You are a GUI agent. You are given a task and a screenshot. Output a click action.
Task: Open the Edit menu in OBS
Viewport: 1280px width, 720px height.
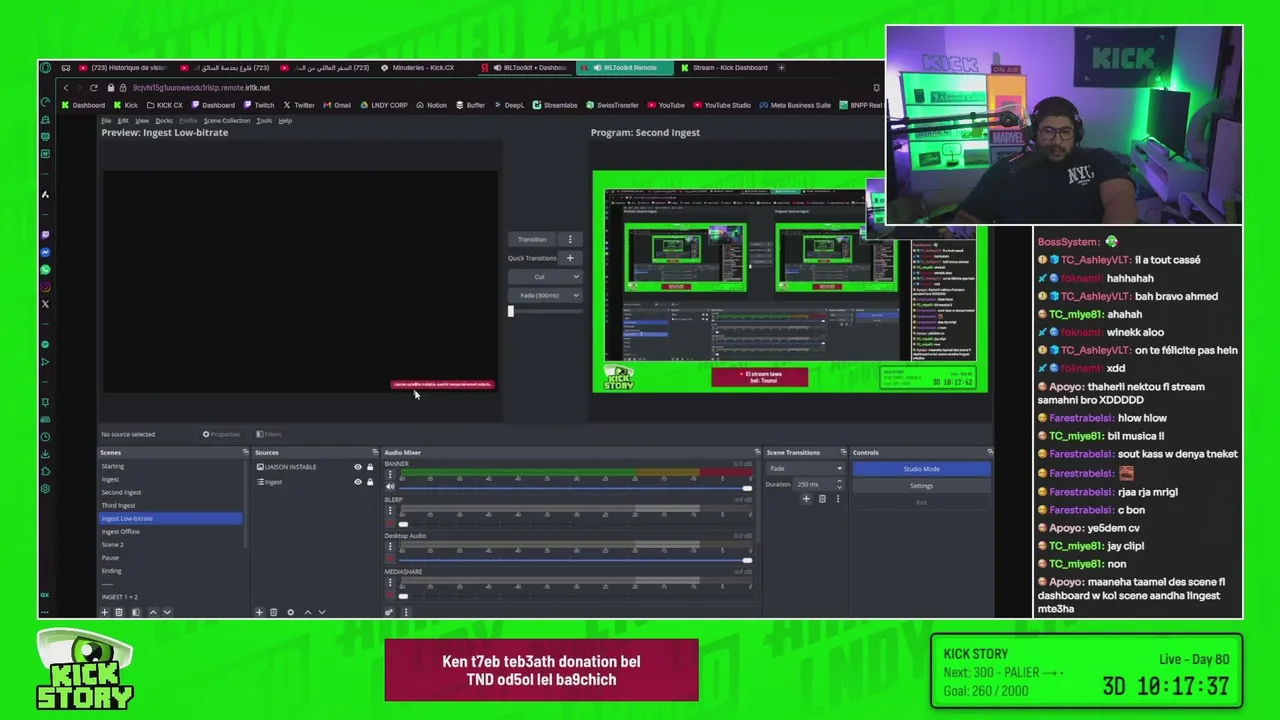pos(123,121)
